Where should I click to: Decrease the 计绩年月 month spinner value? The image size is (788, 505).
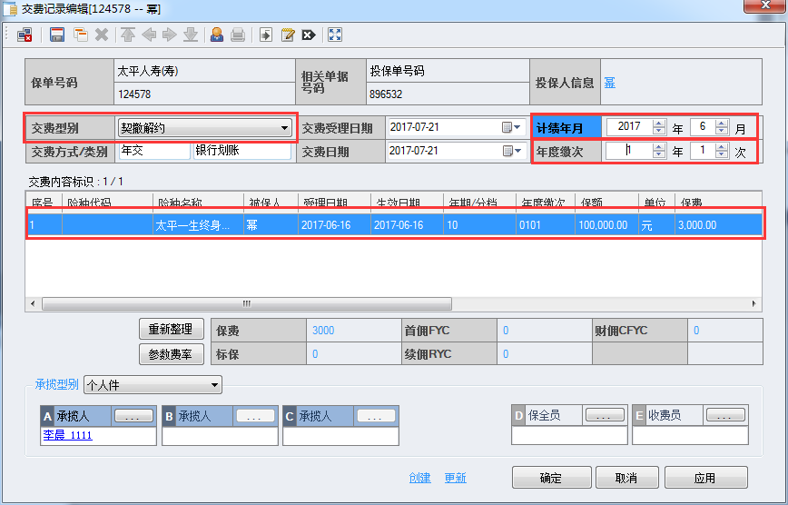click(x=721, y=131)
